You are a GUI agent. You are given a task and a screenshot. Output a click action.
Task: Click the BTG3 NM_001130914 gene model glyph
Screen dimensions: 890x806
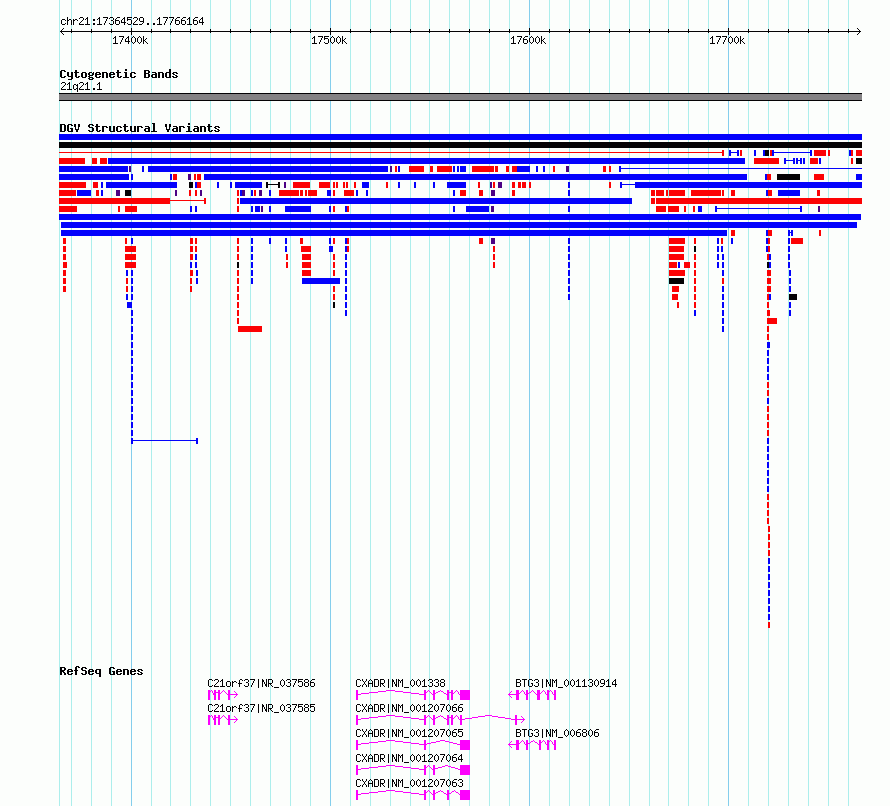pyautogui.click(x=532, y=695)
